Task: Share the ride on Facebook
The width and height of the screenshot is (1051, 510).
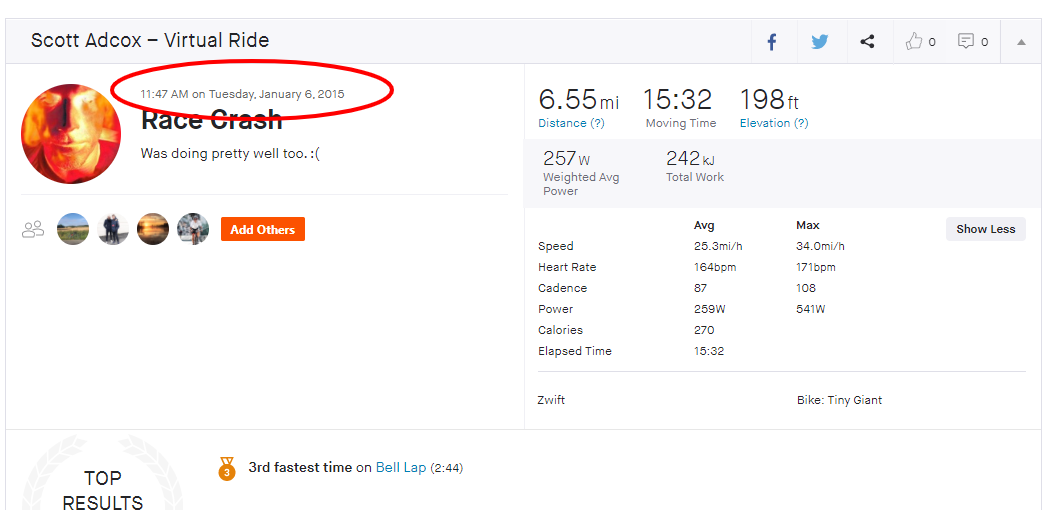Action: pyautogui.click(x=772, y=42)
